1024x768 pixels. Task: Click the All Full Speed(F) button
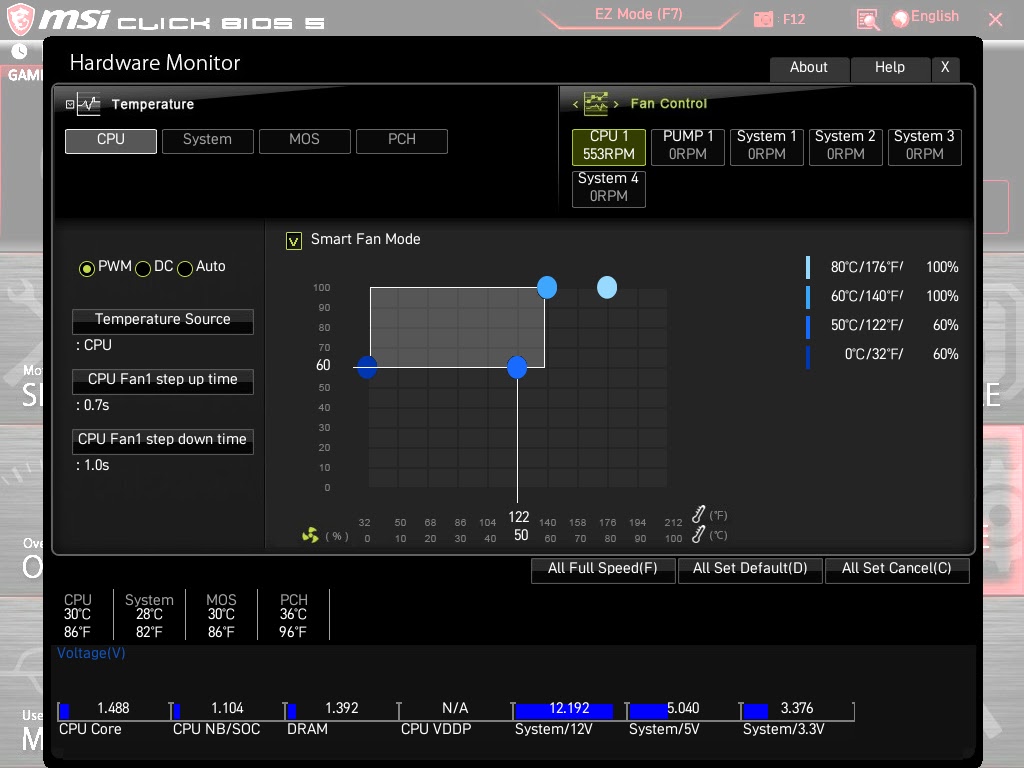tap(603, 569)
